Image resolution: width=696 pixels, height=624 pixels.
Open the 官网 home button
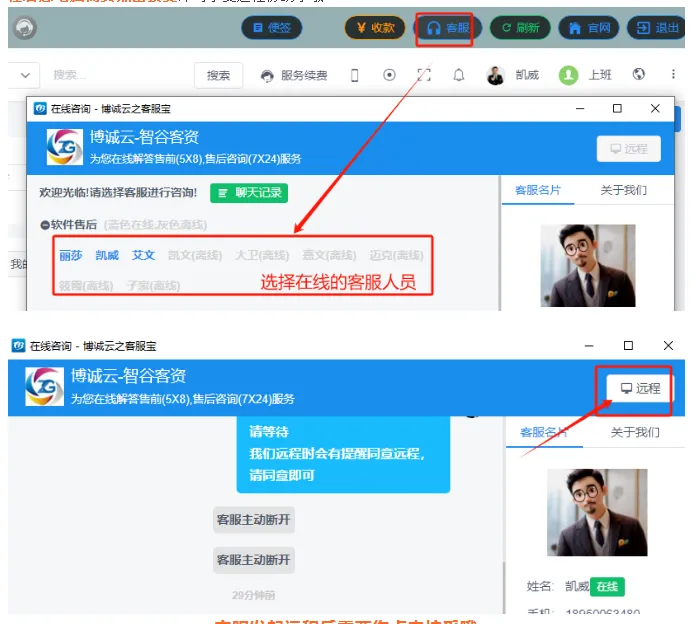coord(588,28)
